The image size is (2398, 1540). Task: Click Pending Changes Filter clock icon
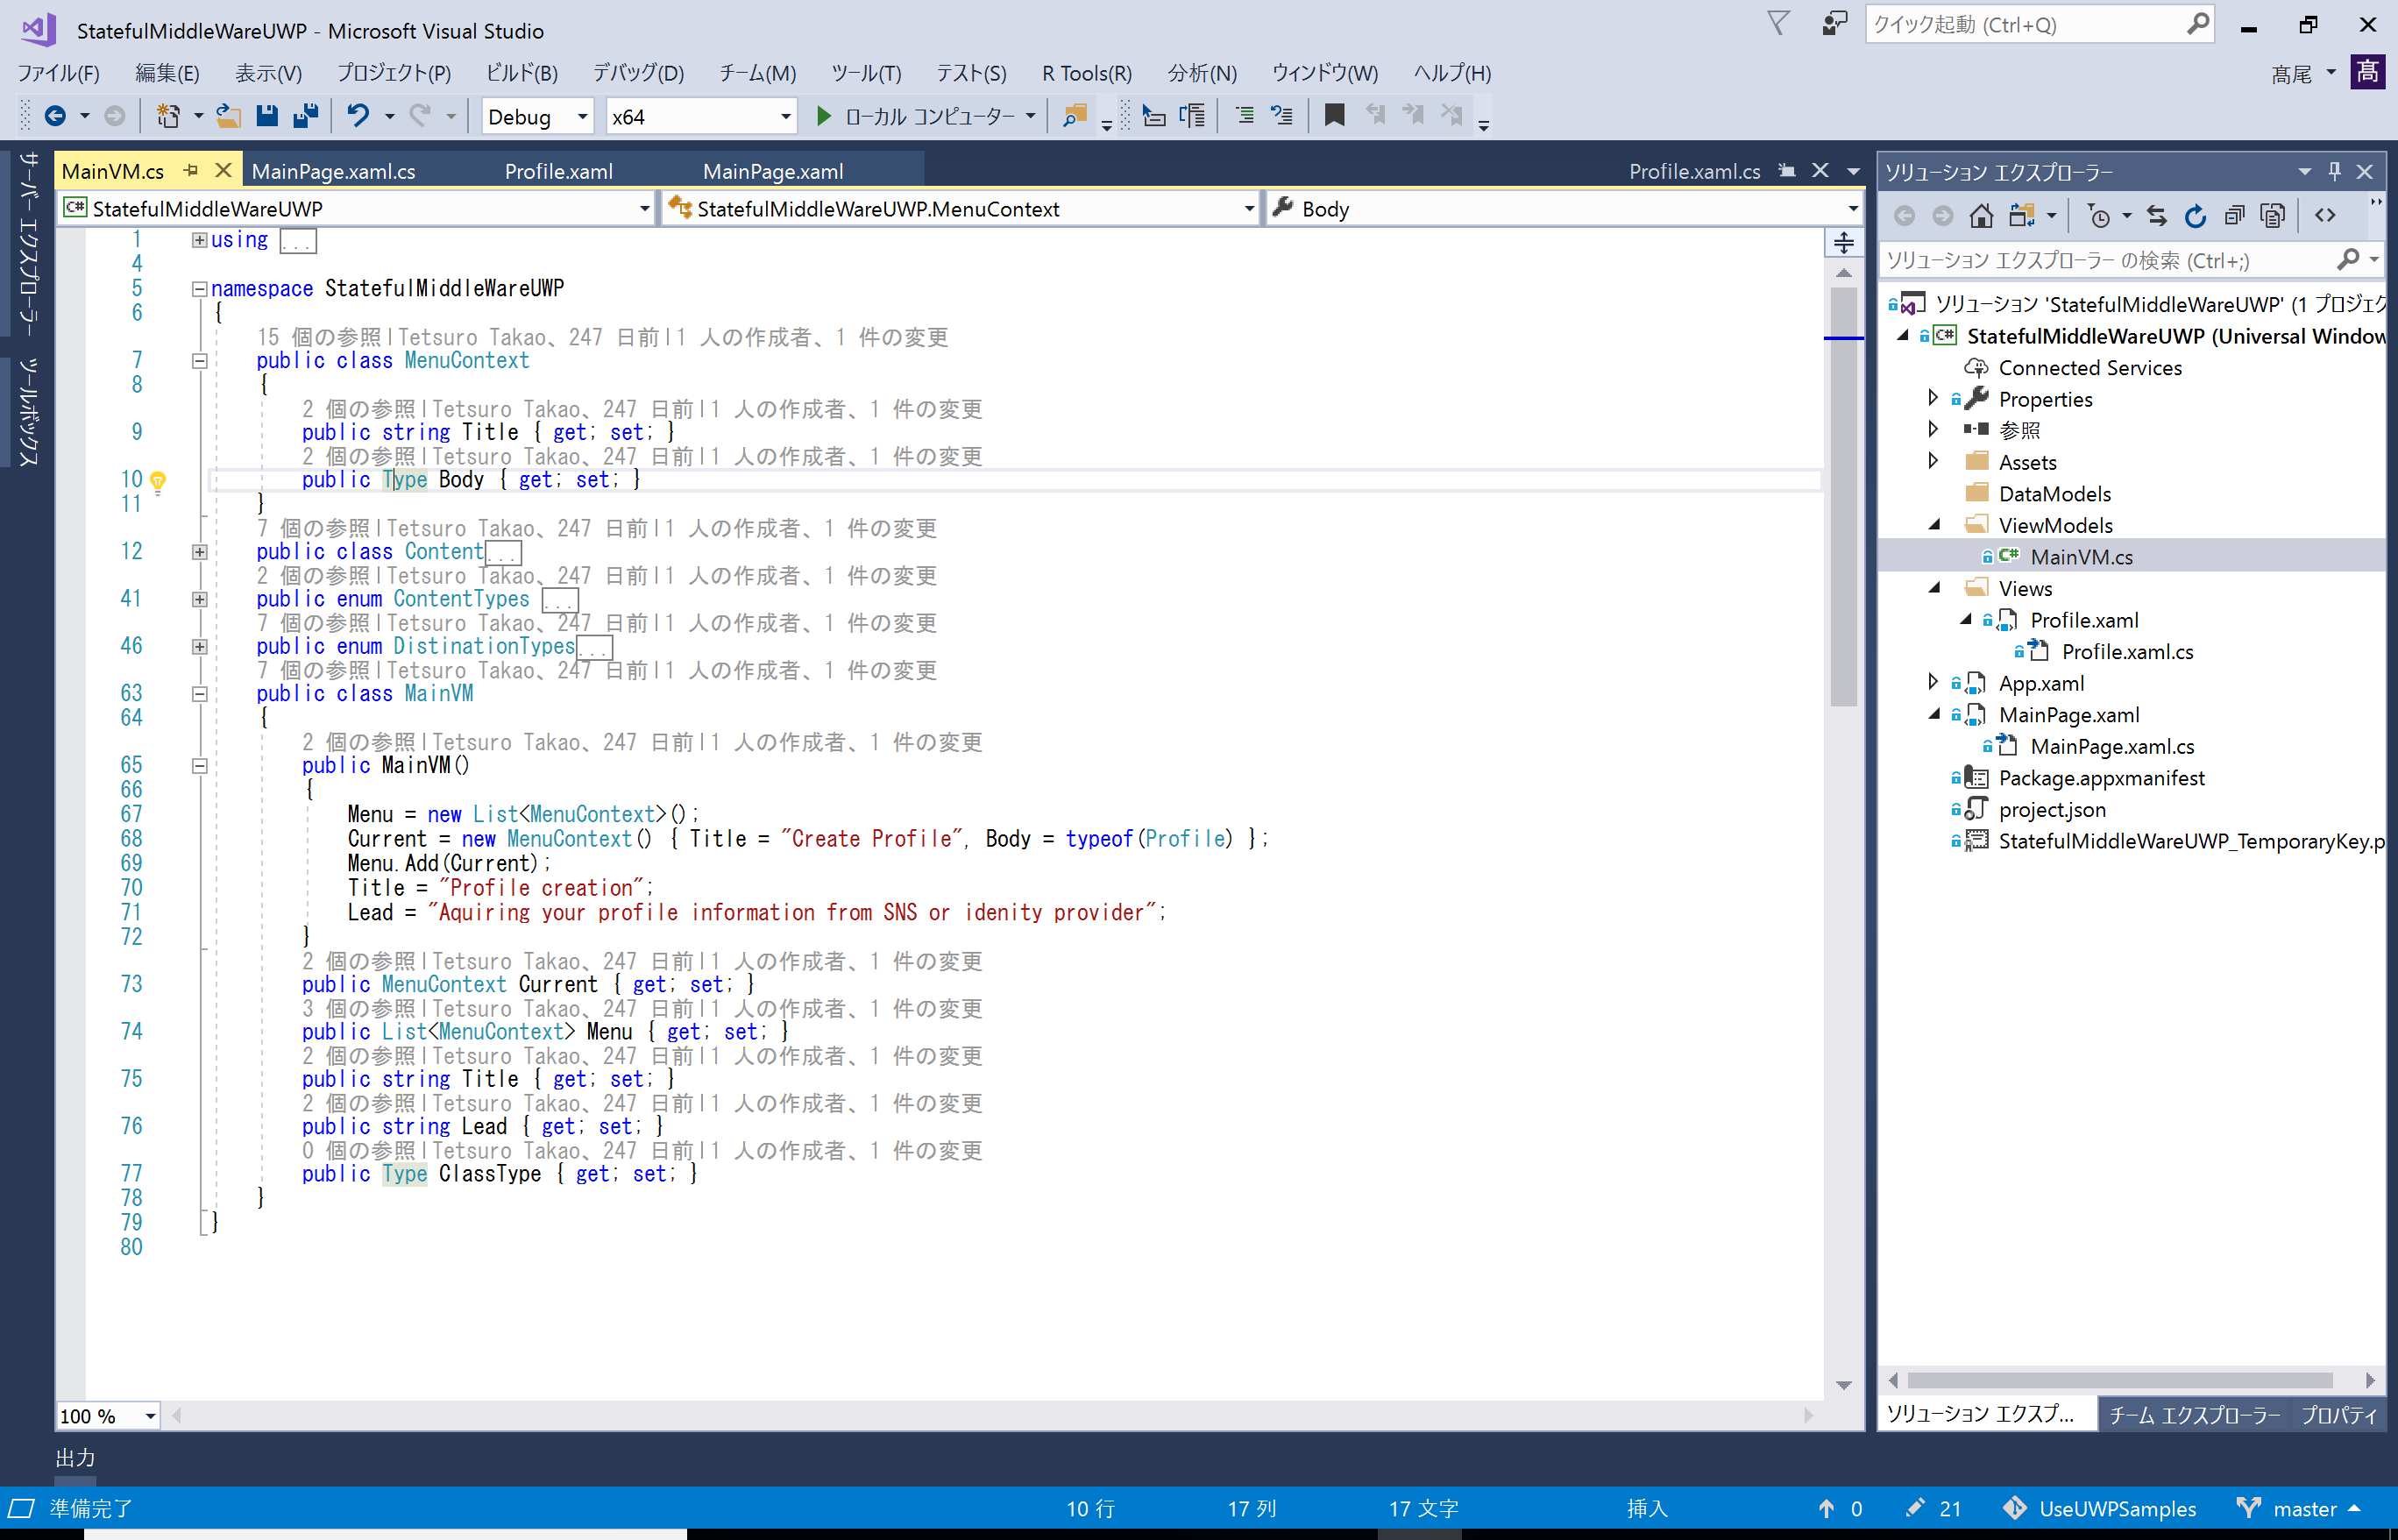pyautogui.click(x=2099, y=216)
